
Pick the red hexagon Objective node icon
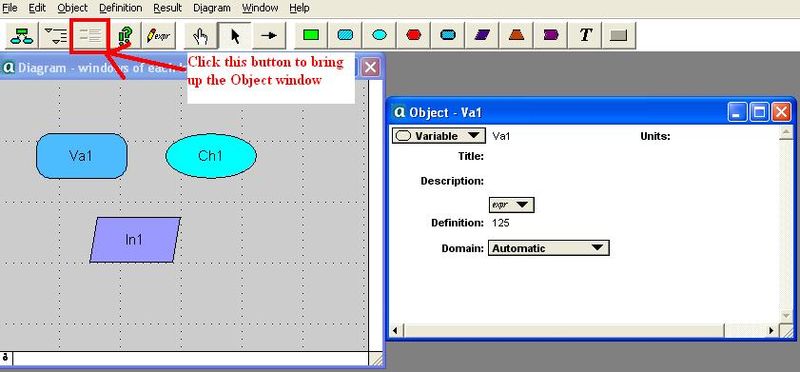point(414,35)
